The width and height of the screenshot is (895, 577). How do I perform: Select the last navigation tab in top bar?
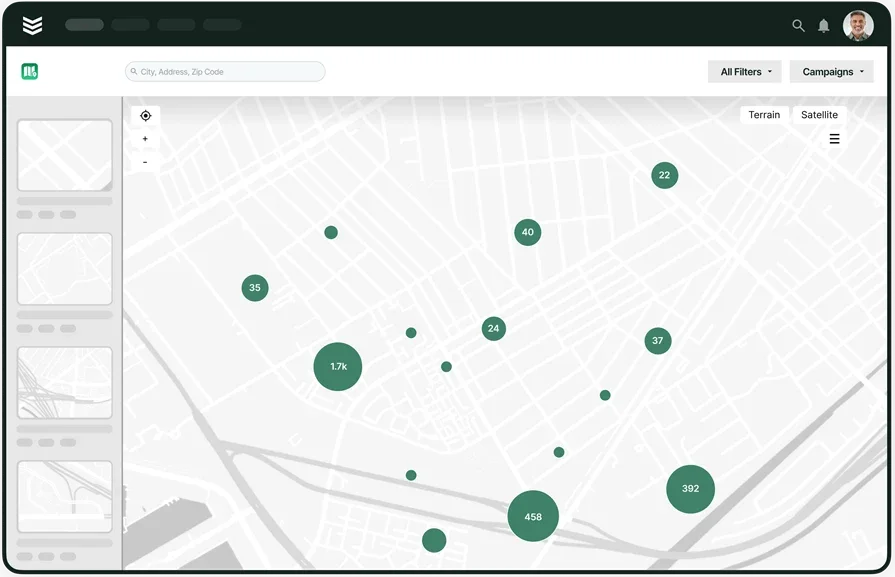(222, 24)
